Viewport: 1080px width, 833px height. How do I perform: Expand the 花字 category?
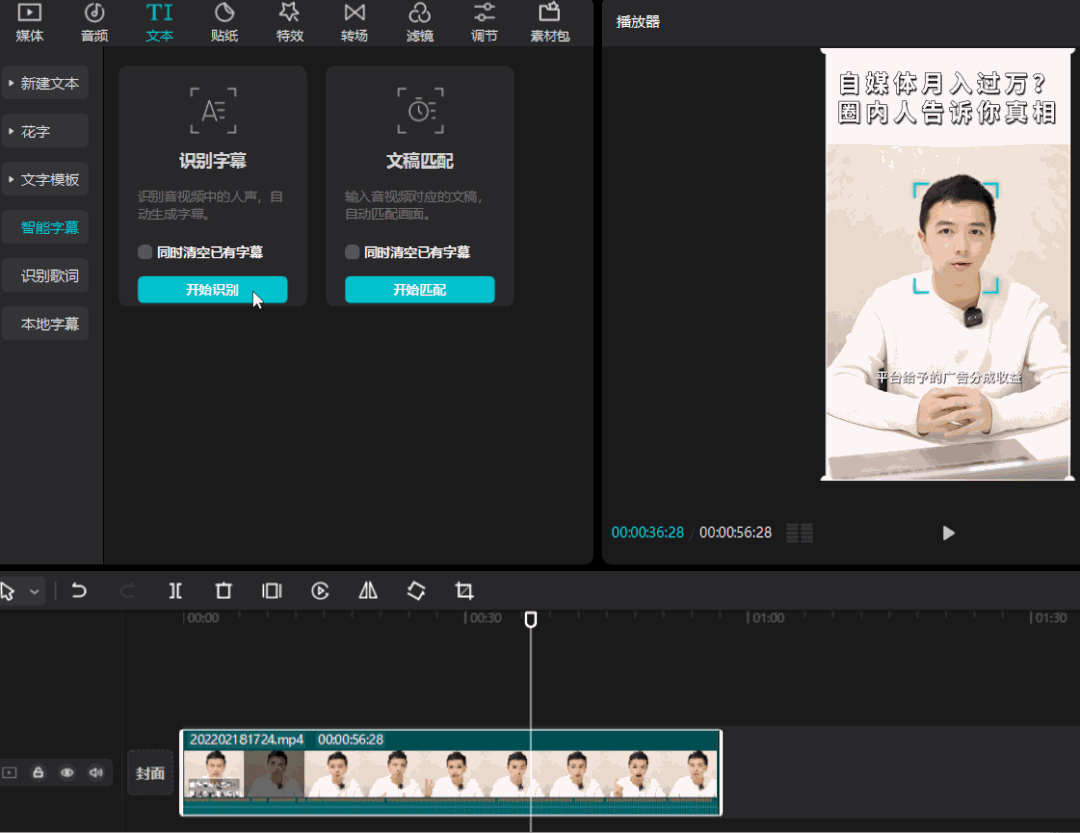pyautogui.click(x=45, y=132)
